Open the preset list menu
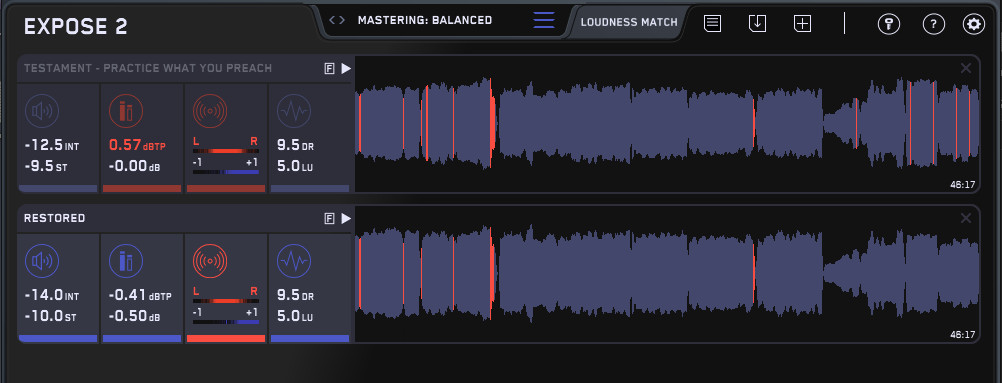 coord(544,20)
